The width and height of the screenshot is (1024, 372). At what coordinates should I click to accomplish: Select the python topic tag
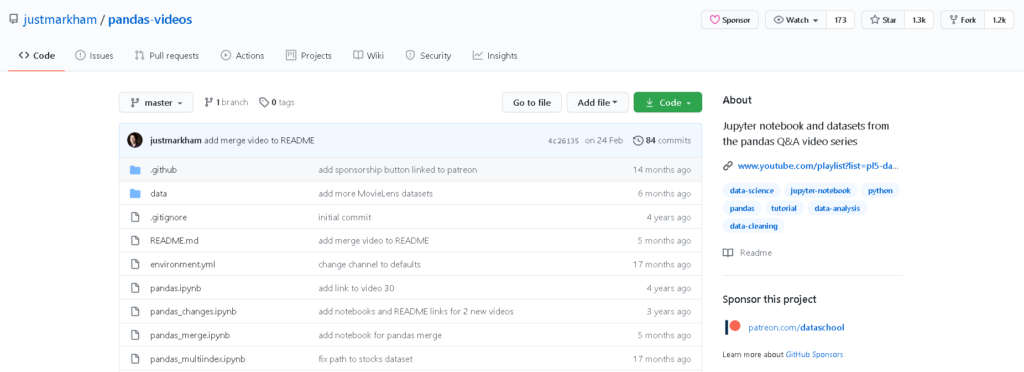880,191
